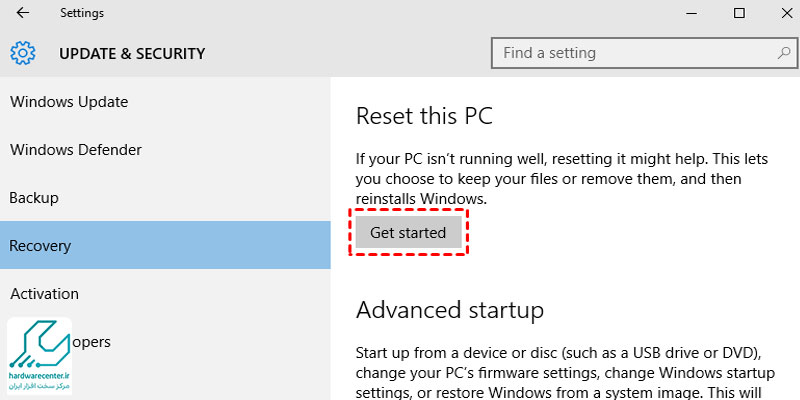Click the magnifier icon in search box
800x400 pixels.
coord(783,53)
